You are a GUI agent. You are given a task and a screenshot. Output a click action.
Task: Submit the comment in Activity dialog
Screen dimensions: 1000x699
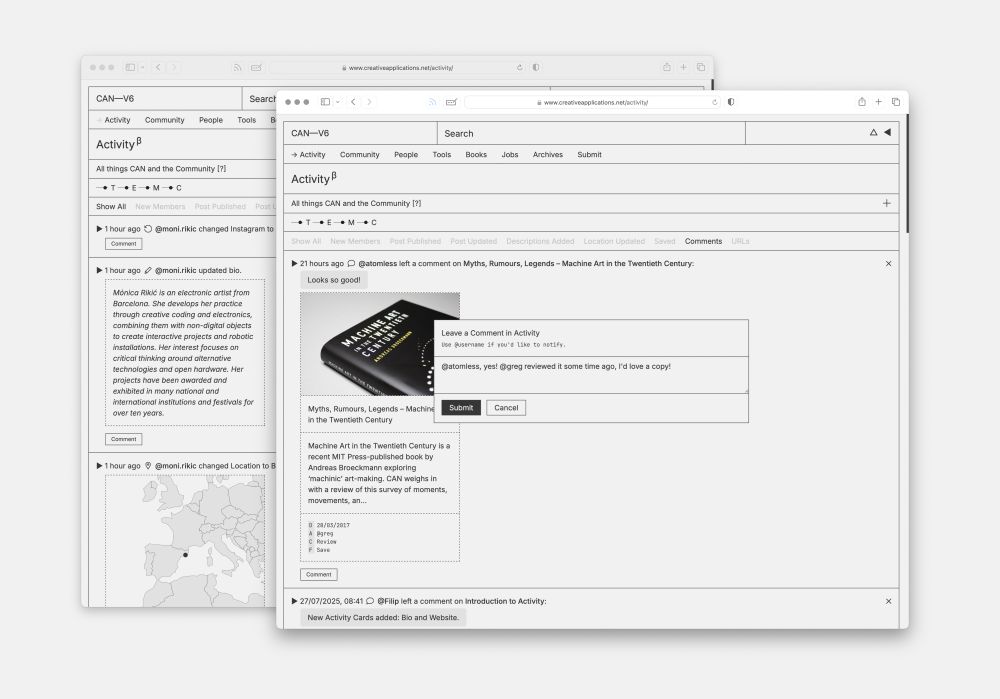click(460, 408)
